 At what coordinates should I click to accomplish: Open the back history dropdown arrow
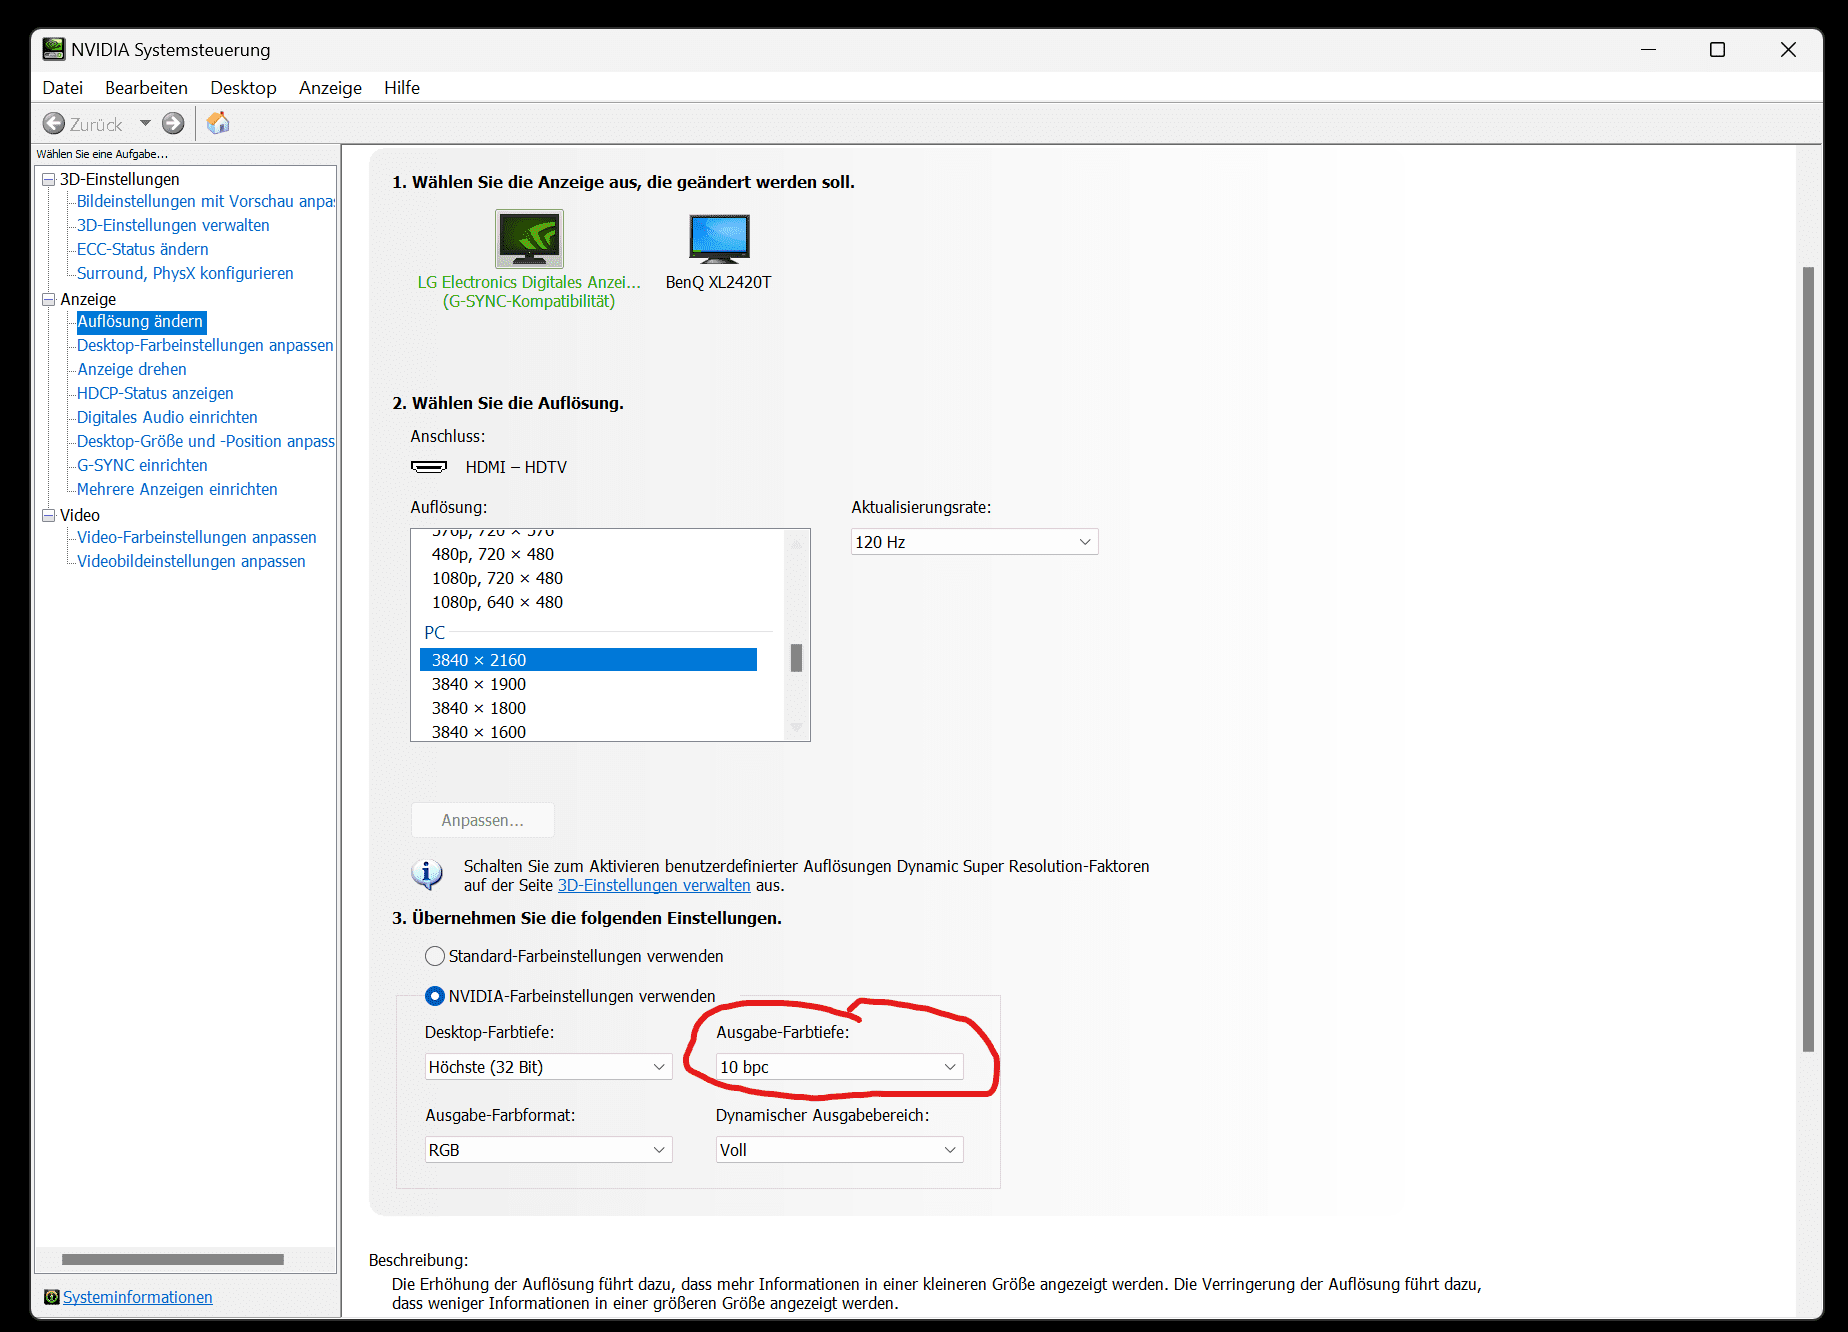[145, 123]
